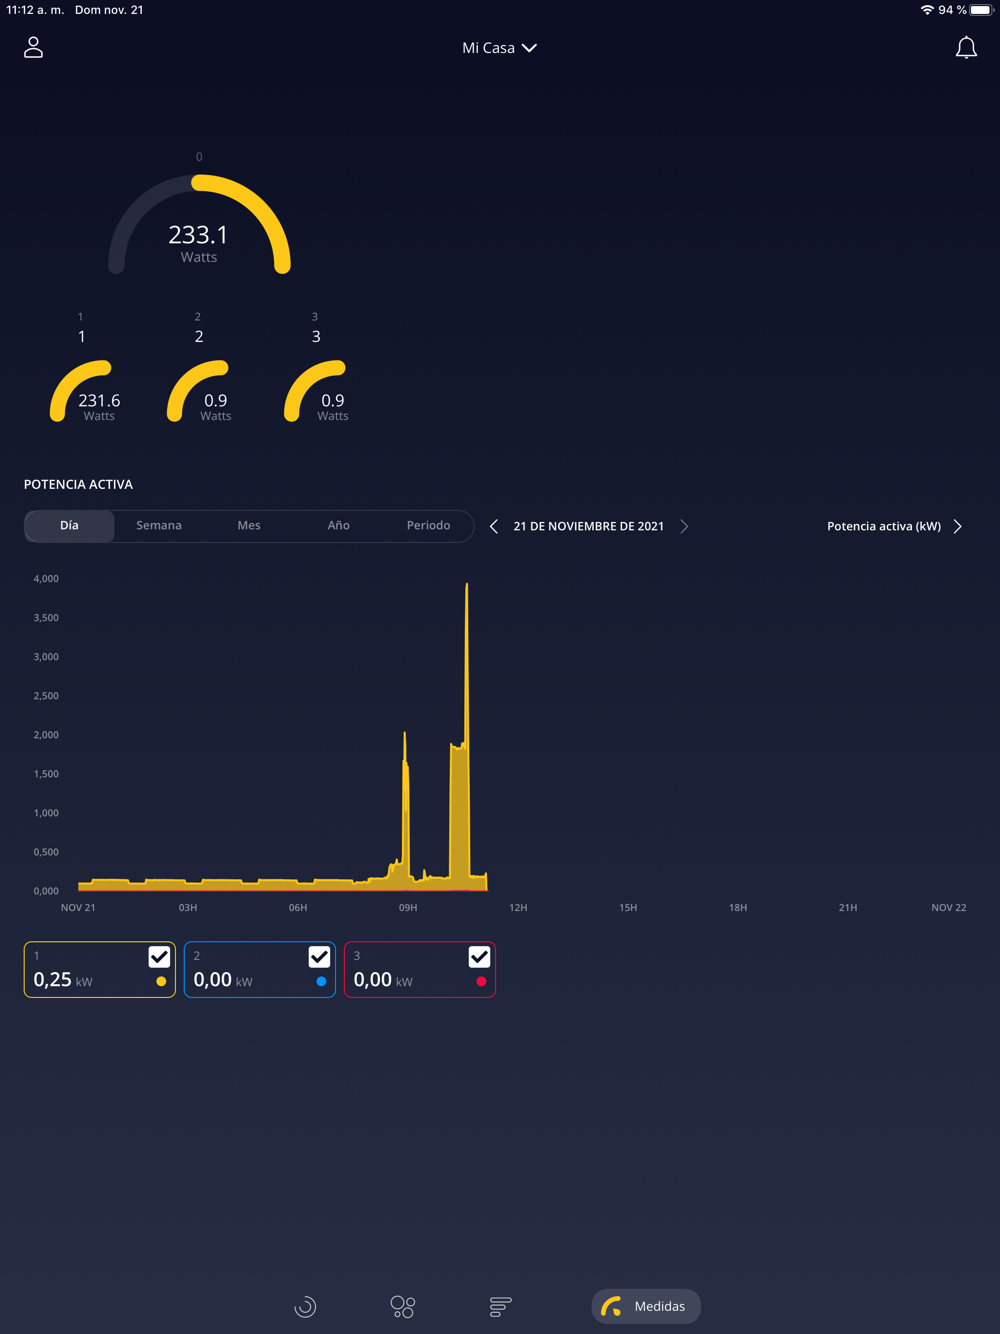Click the yellow dot on channel 1 card
The width and height of the screenshot is (1000, 1334).
coord(161,982)
